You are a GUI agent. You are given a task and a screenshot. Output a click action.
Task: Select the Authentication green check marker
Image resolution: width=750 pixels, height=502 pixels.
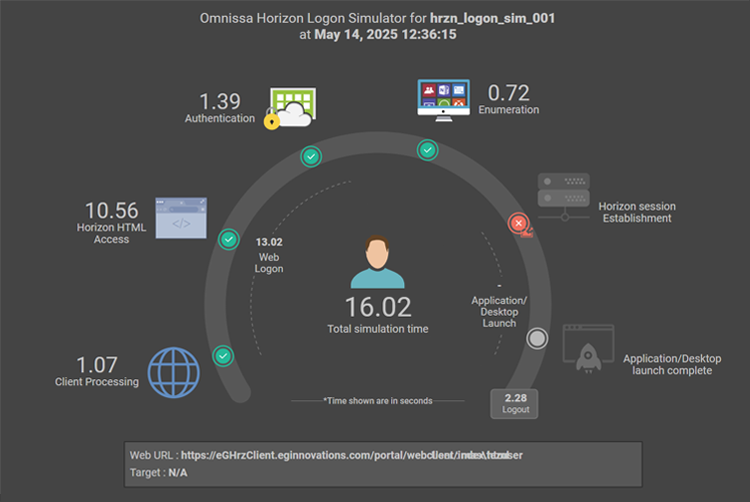click(311, 156)
